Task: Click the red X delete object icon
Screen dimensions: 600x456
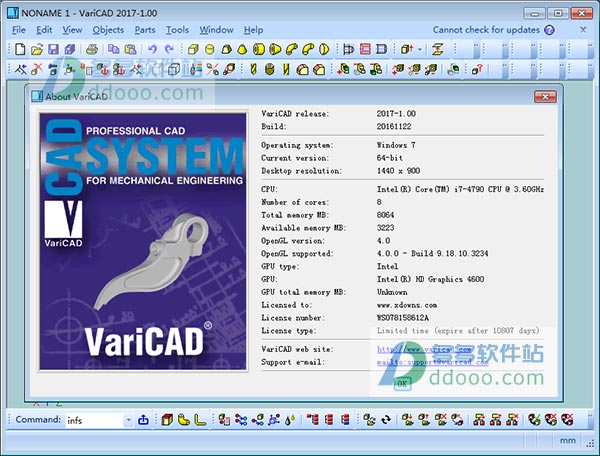Action: pos(37,69)
